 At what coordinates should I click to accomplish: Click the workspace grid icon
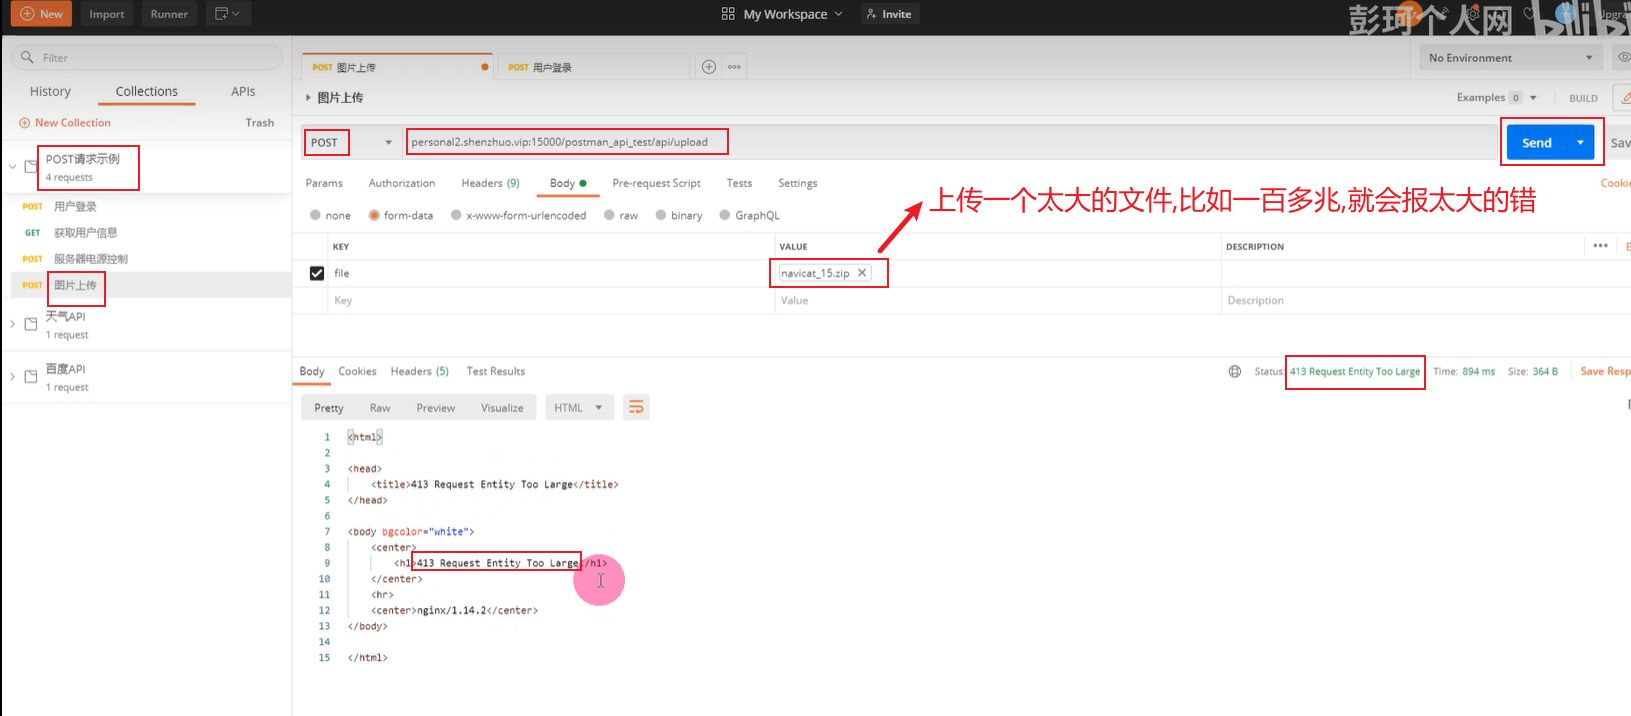point(728,14)
